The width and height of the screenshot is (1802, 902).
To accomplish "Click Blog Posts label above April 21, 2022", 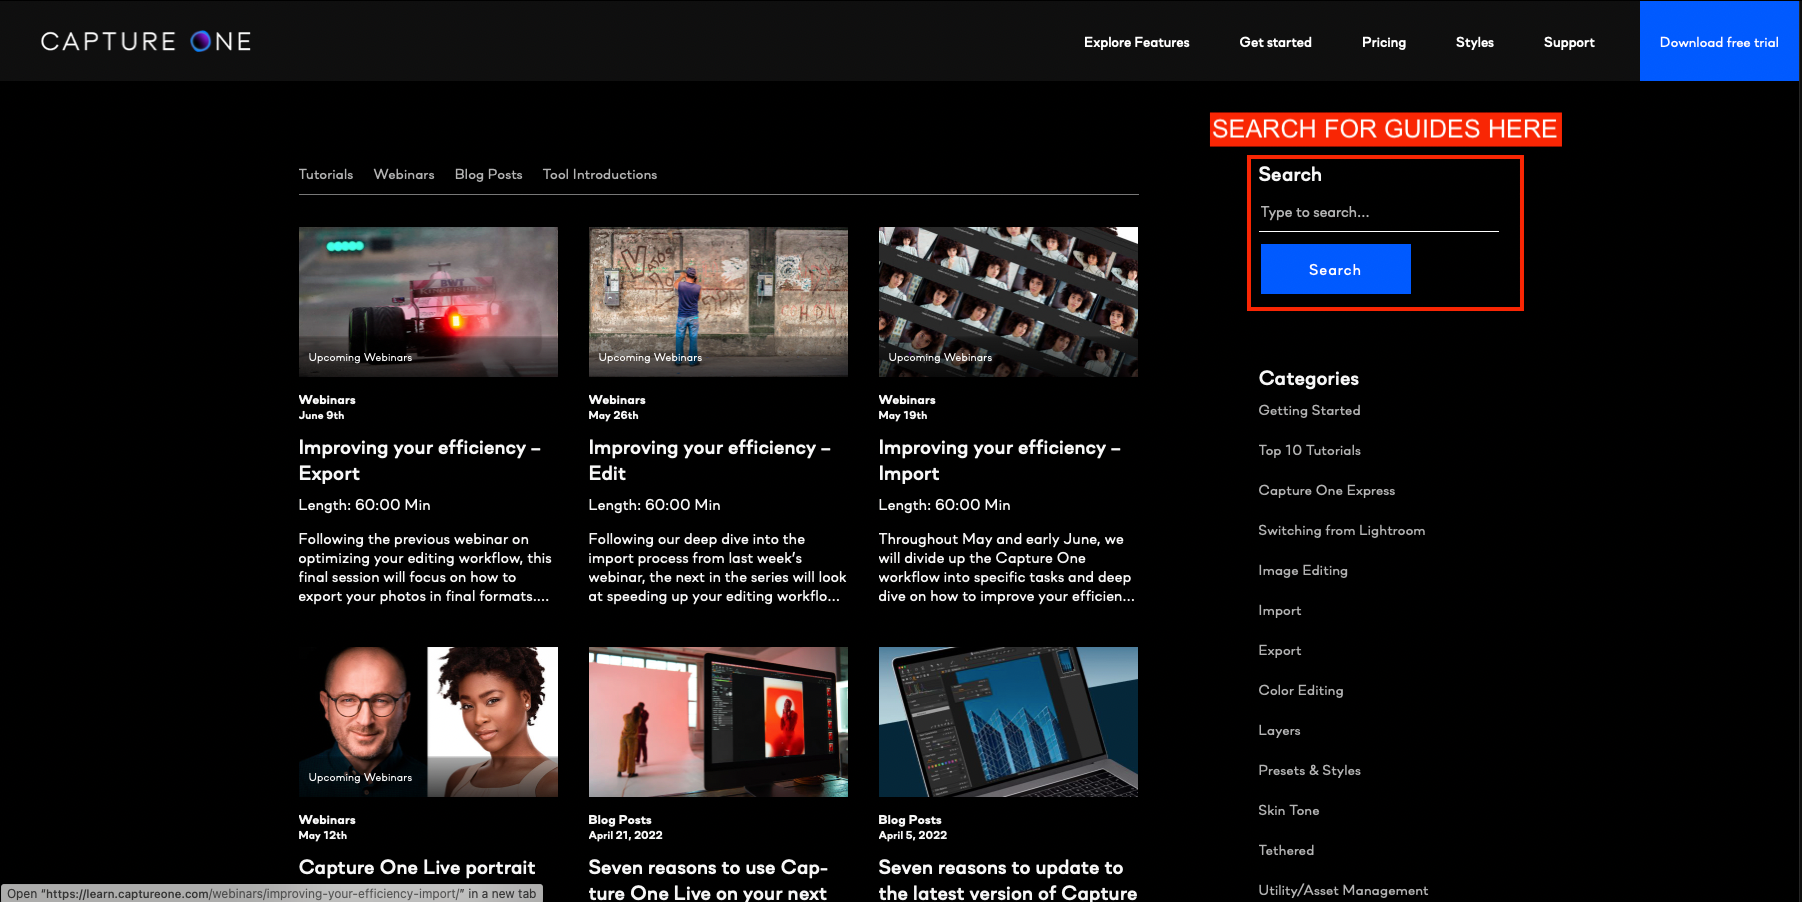I will point(620,820).
